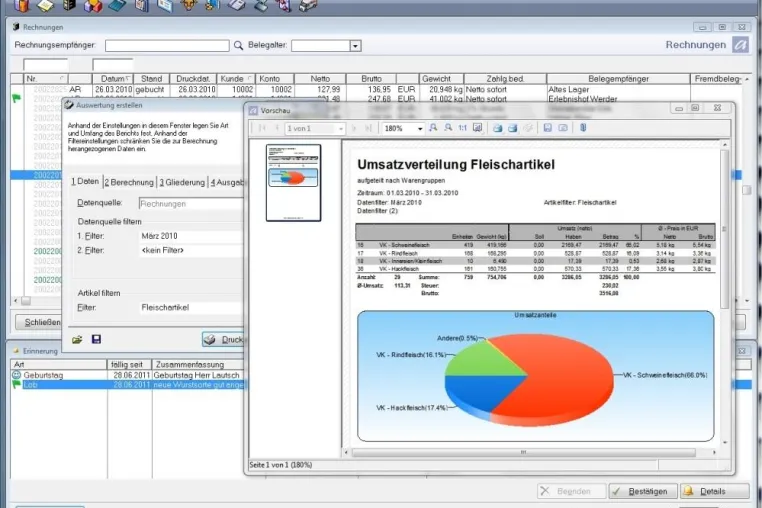The width and height of the screenshot is (762, 508).
Task: Click the paperclip icon in Vorschau toolbar
Action: pos(583,128)
